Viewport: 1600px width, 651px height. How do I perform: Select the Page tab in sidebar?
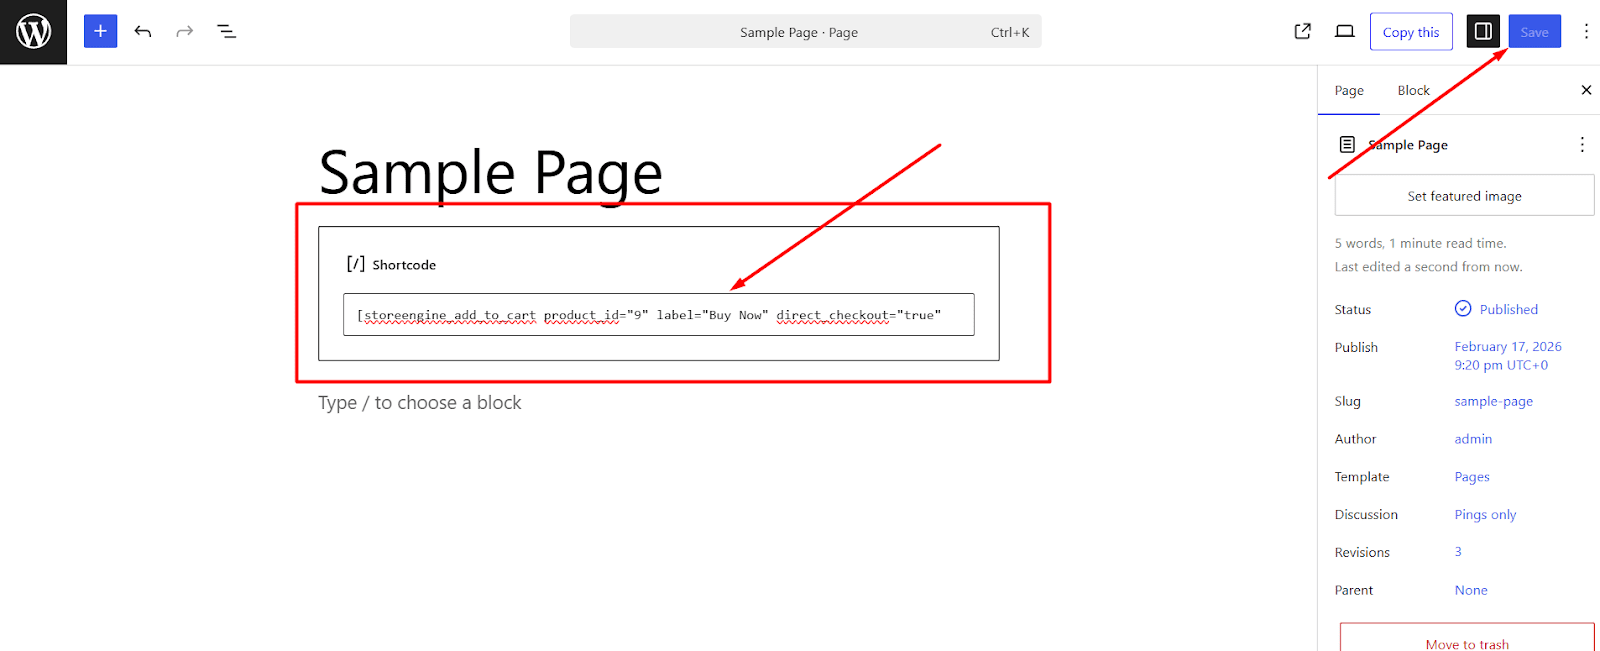(1348, 90)
